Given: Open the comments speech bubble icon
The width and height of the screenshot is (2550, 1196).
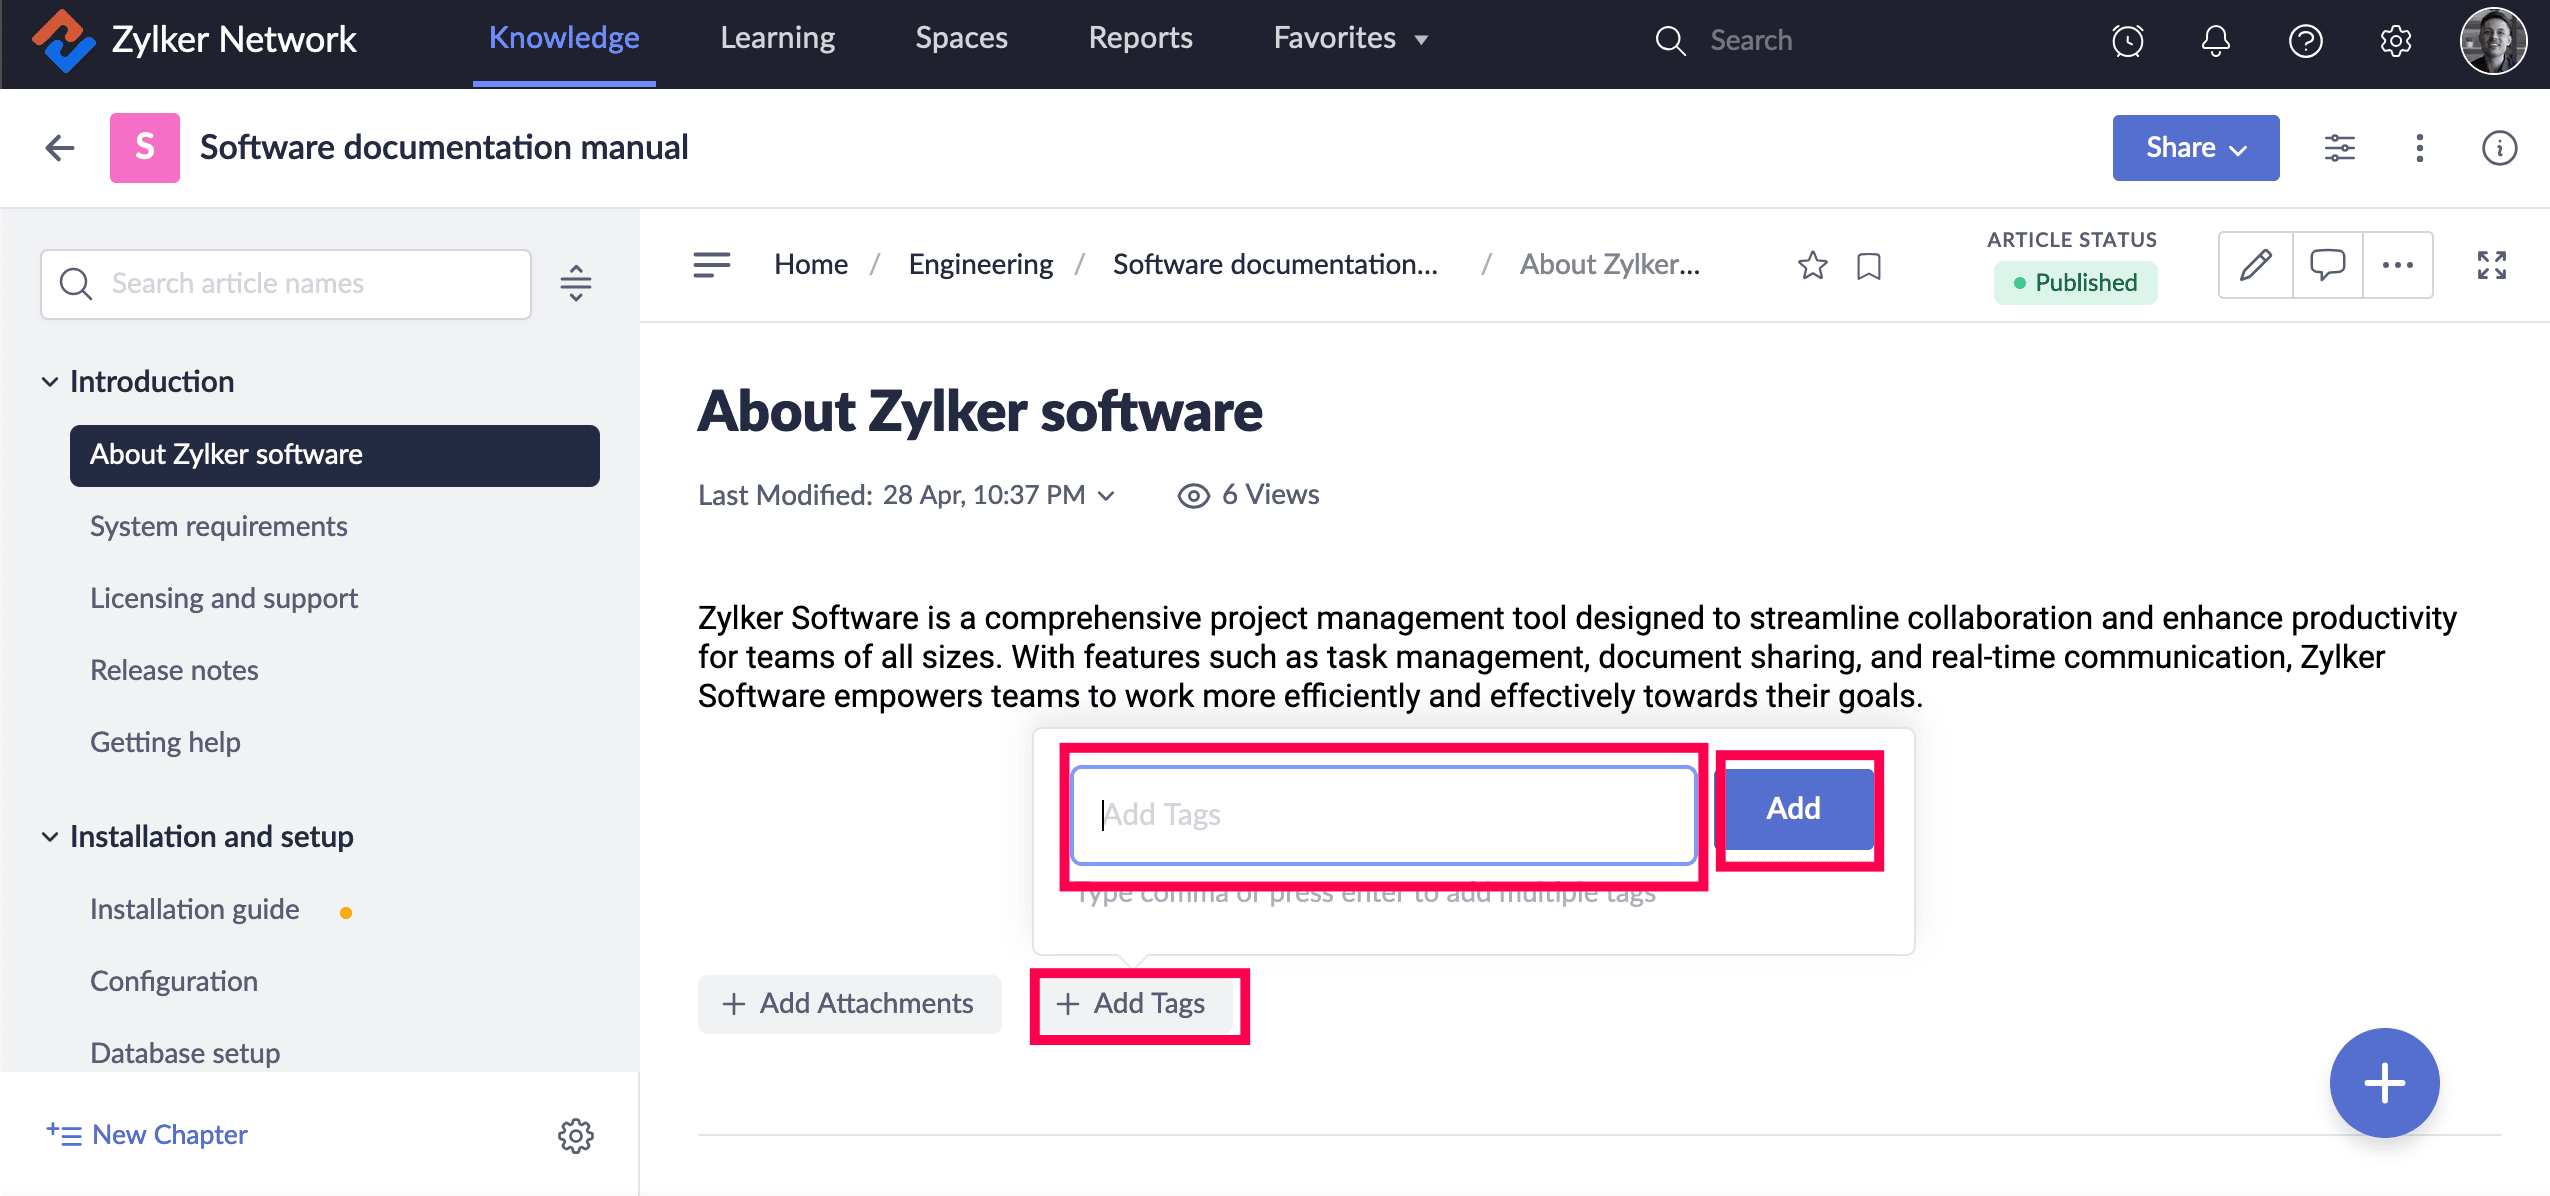Looking at the screenshot, I should (2327, 265).
